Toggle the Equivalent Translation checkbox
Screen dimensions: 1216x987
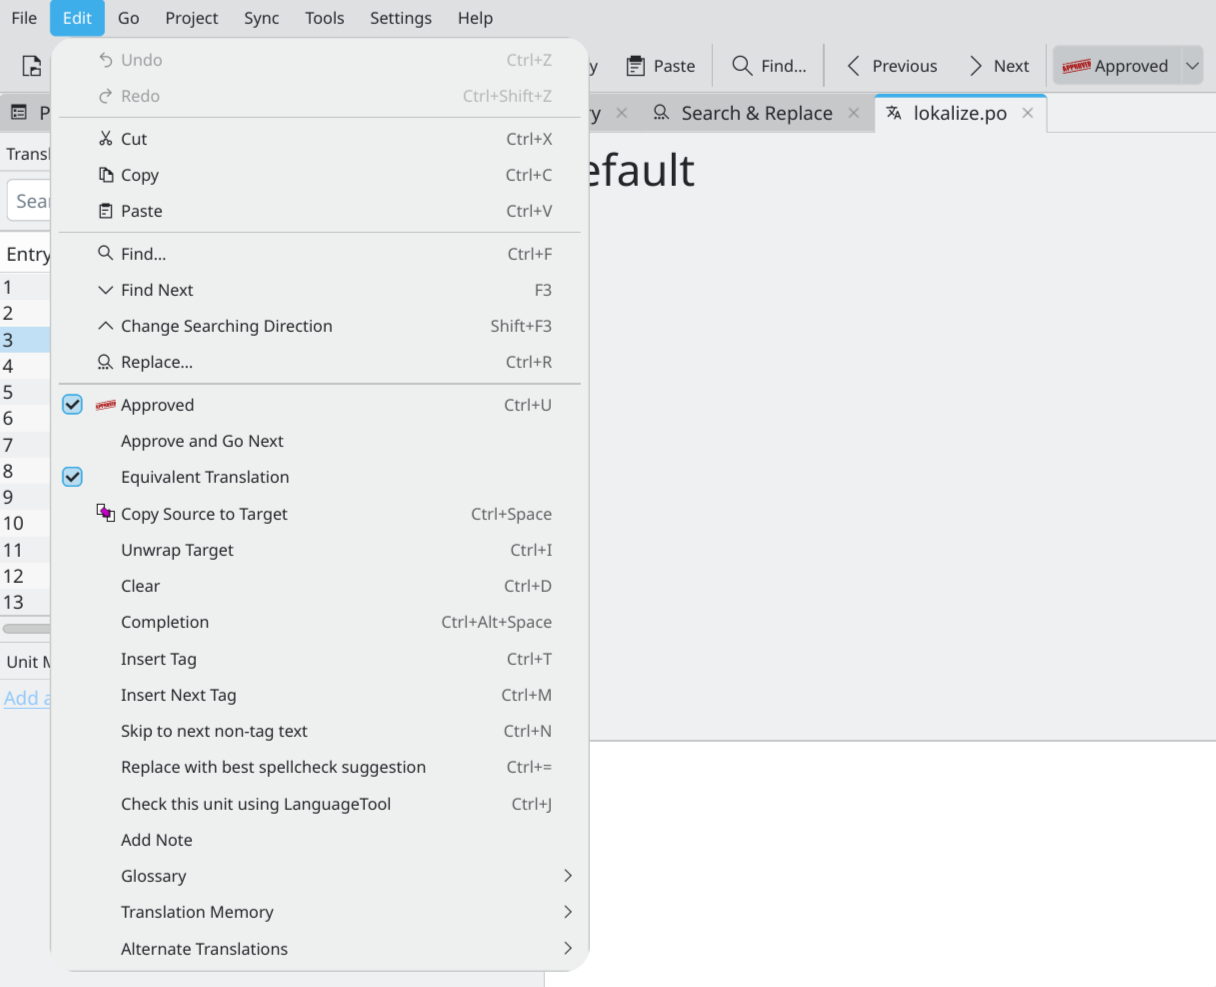point(73,477)
